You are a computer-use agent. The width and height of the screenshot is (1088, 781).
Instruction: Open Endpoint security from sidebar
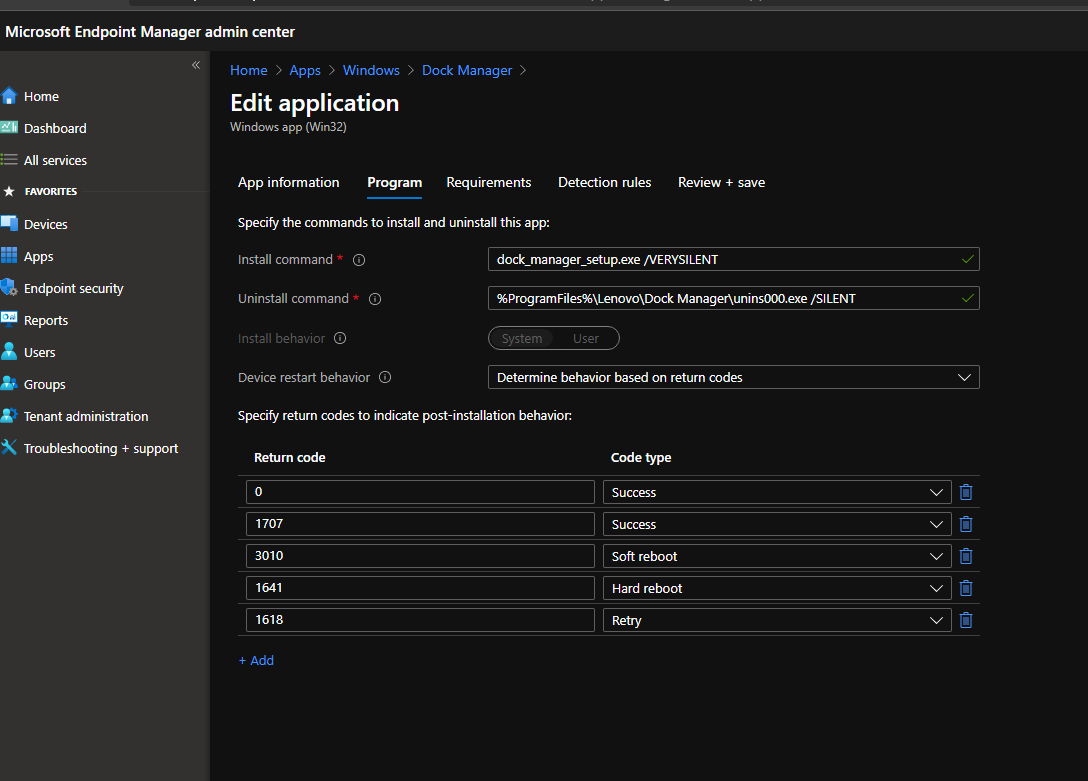(x=73, y=288)
